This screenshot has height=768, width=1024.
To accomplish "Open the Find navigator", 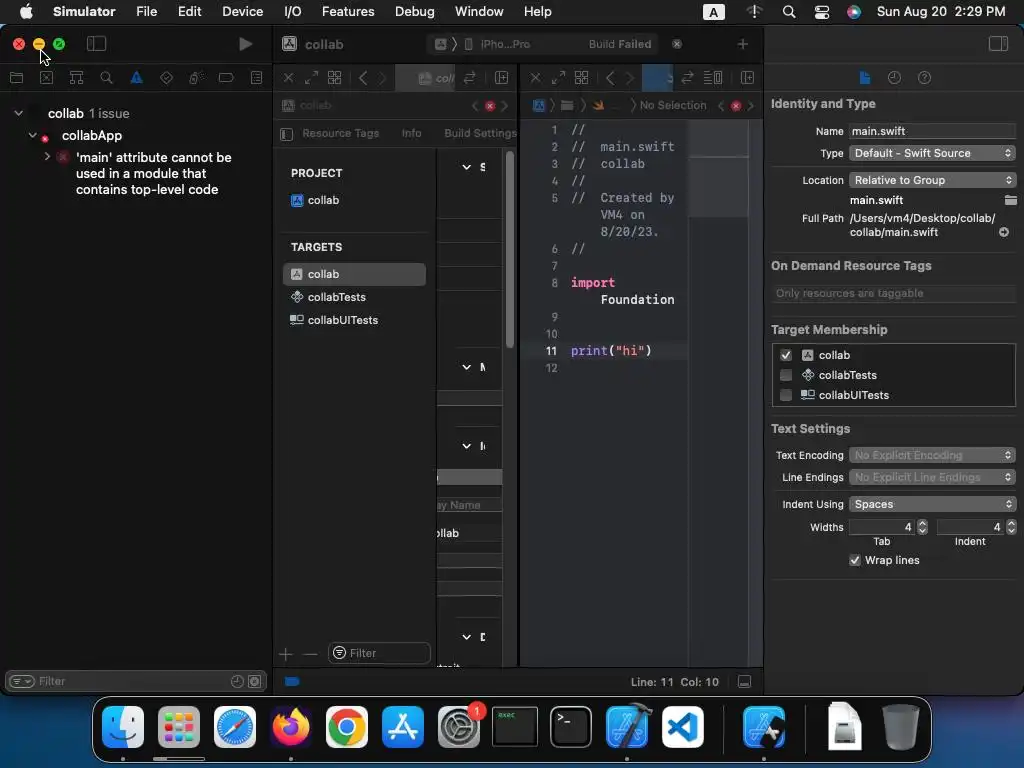I will pyautogui.click(x=106, y=78).
